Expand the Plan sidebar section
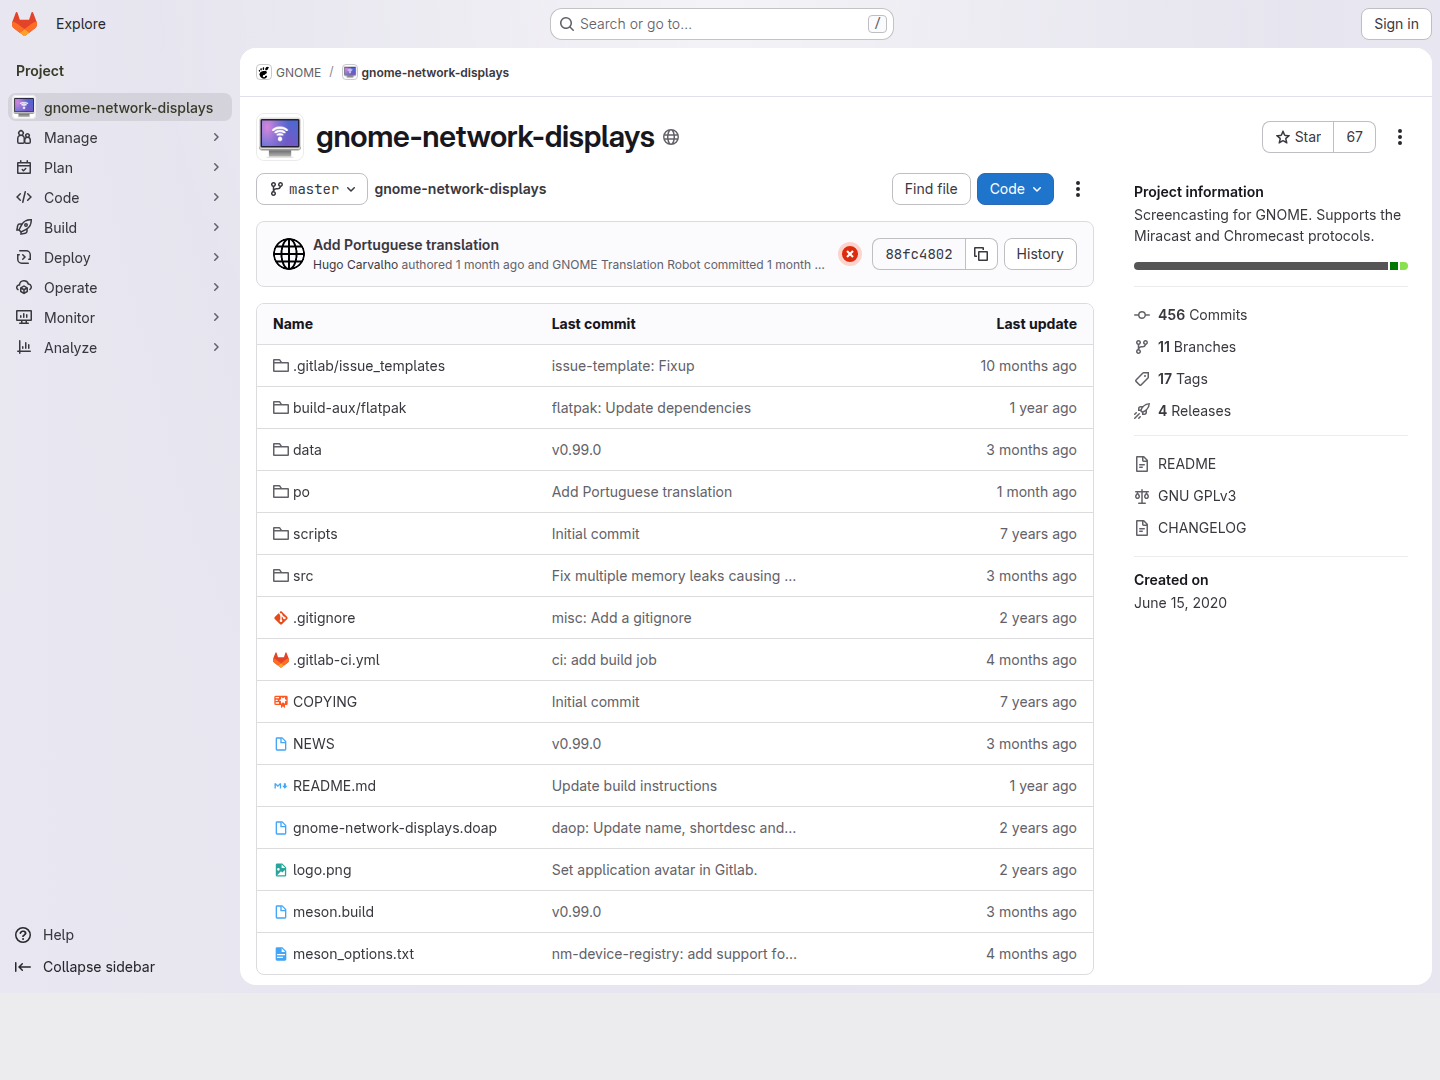This screenshot has width=1440, height=1080. tap(120, 168)
